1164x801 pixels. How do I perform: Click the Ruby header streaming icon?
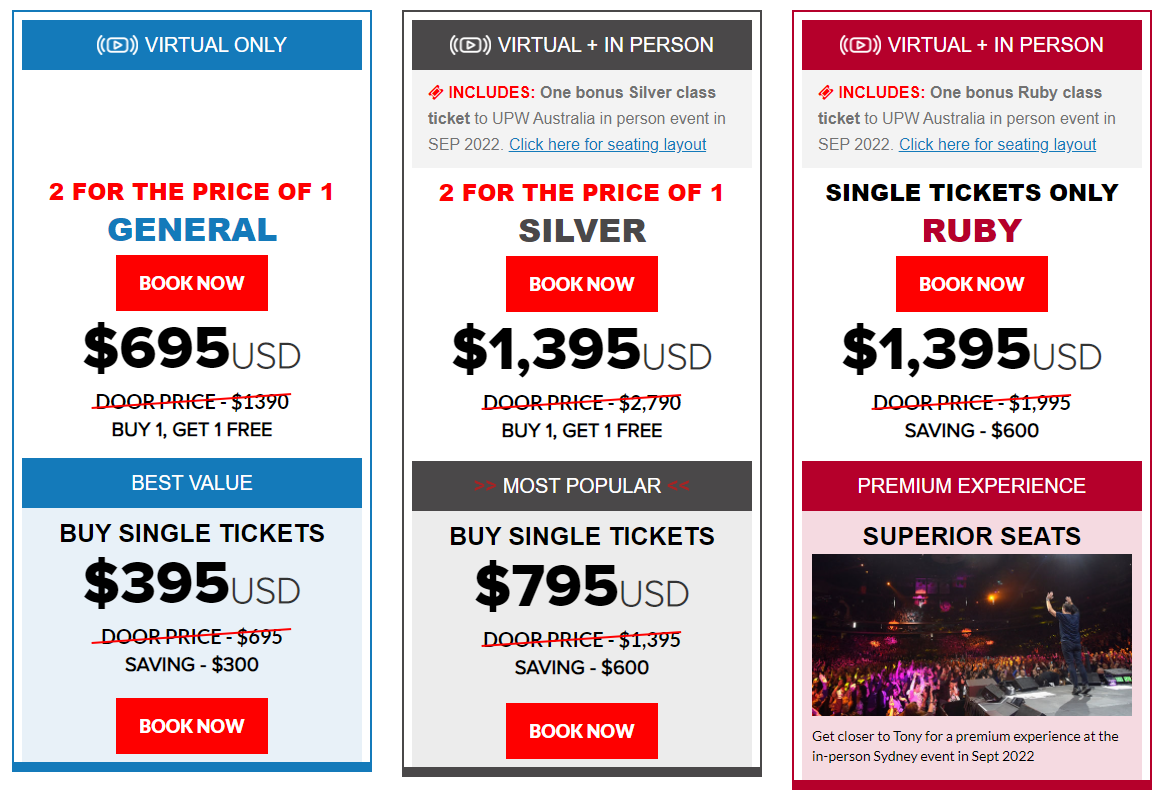860,45
